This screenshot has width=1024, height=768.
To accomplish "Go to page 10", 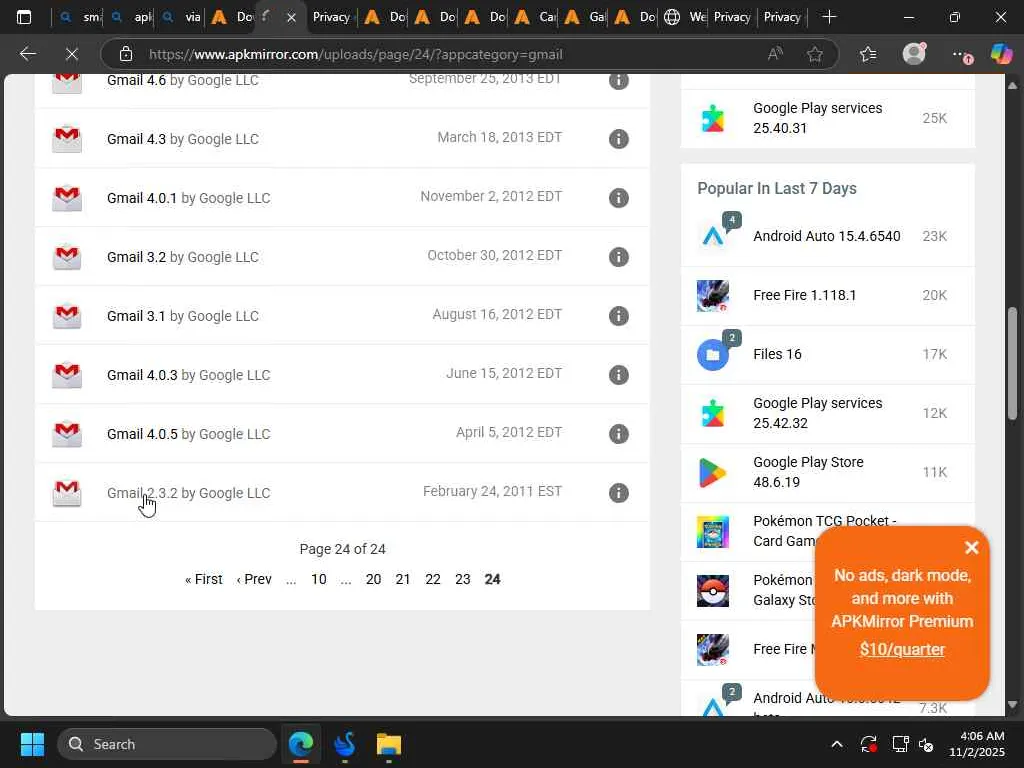I will point(319,579).
